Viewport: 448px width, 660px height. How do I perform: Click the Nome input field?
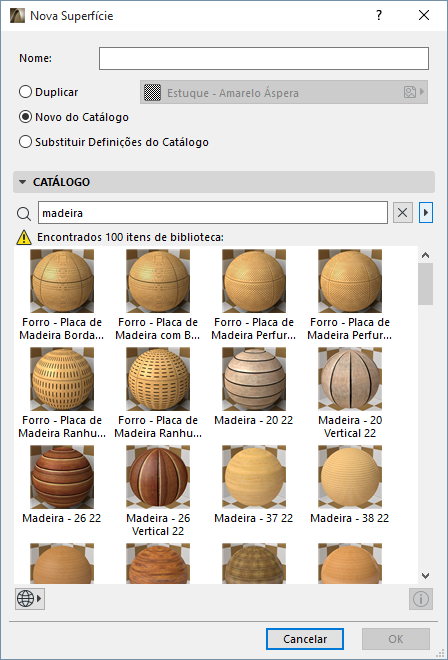(x=264, y=58)
